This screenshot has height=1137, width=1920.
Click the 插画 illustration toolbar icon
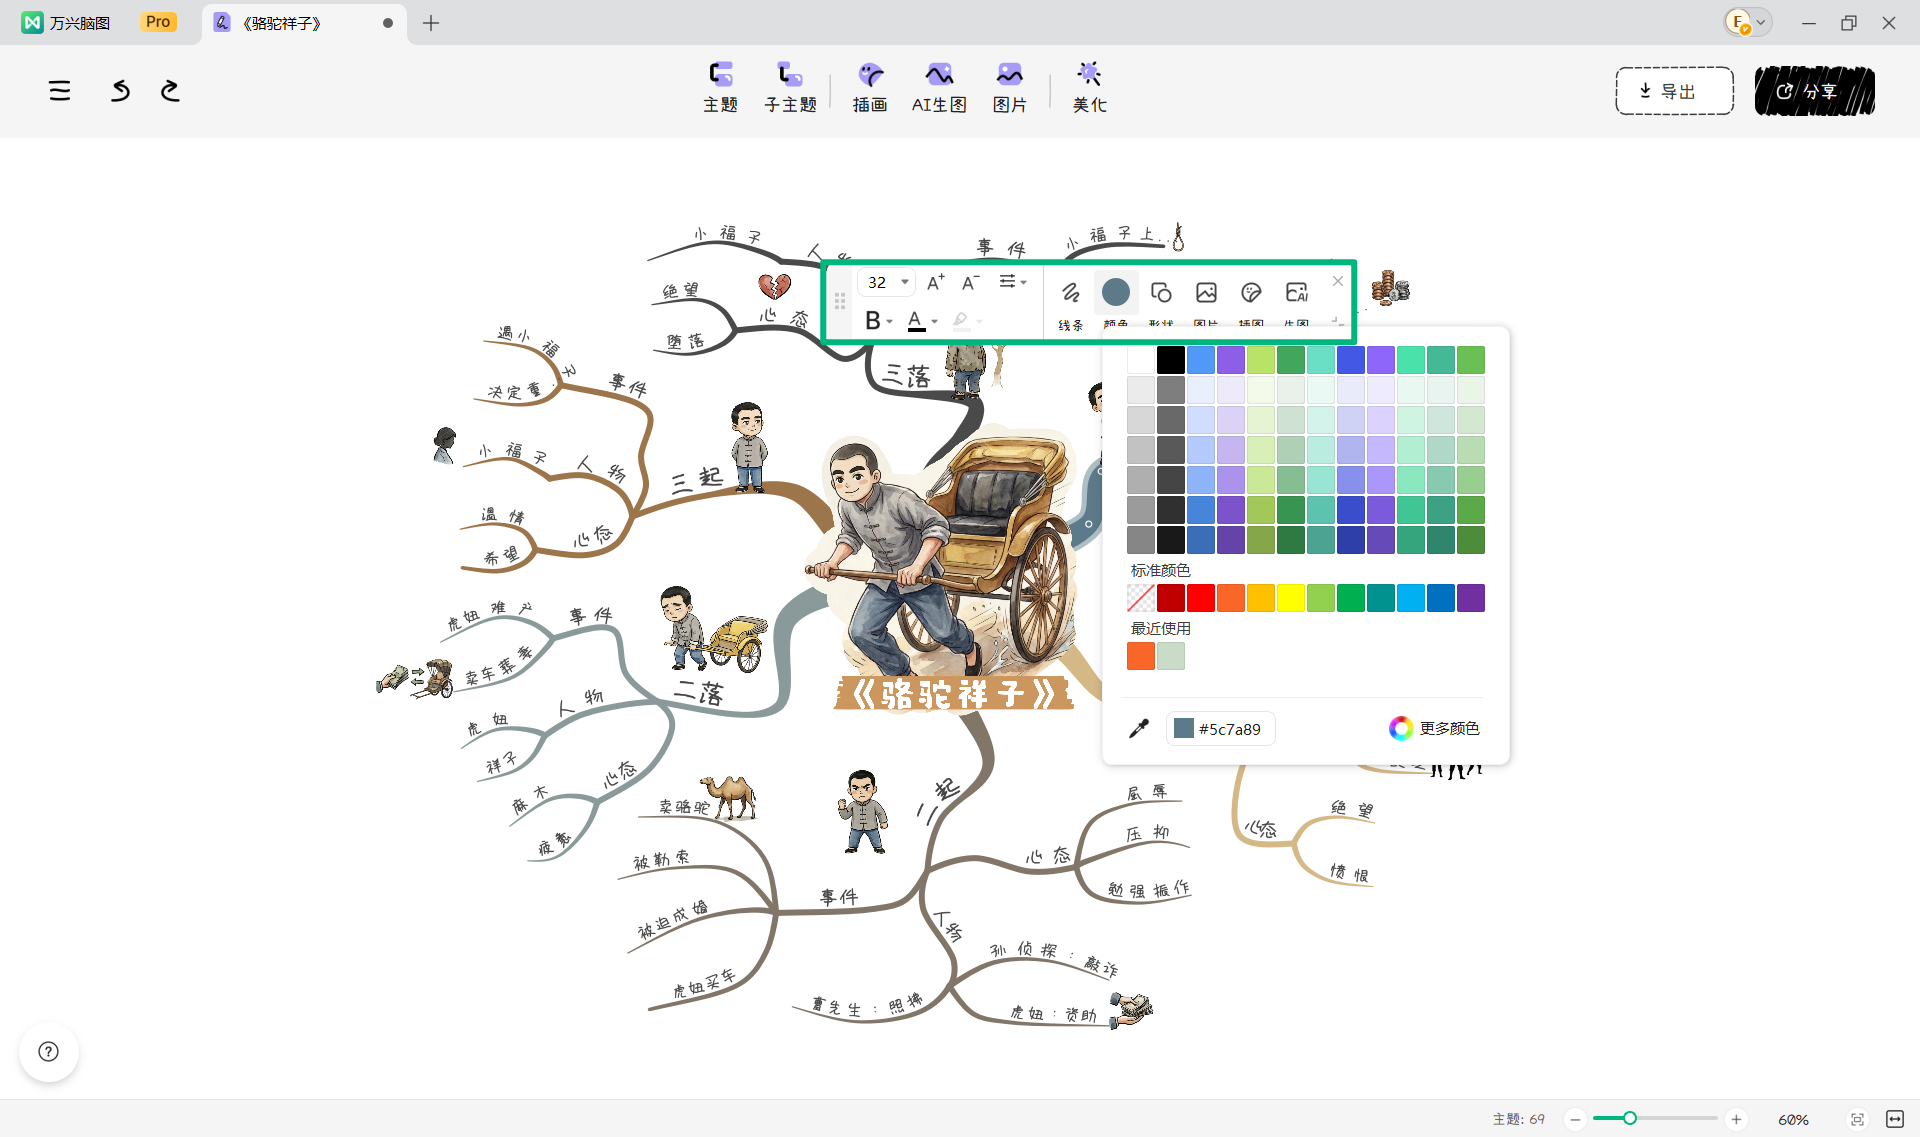tap(870, 88)
